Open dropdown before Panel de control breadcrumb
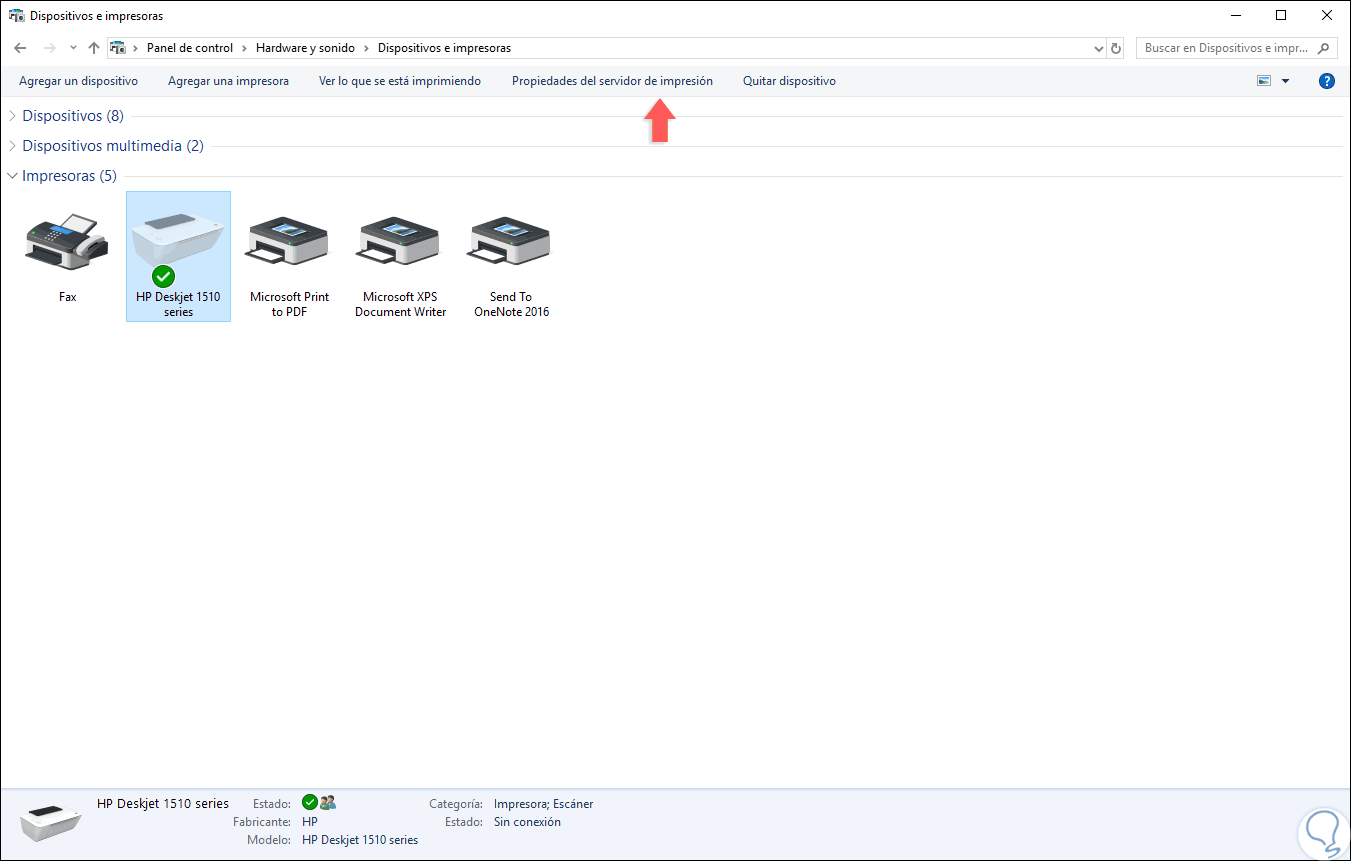1351x861 pixels. coord(136,48)
